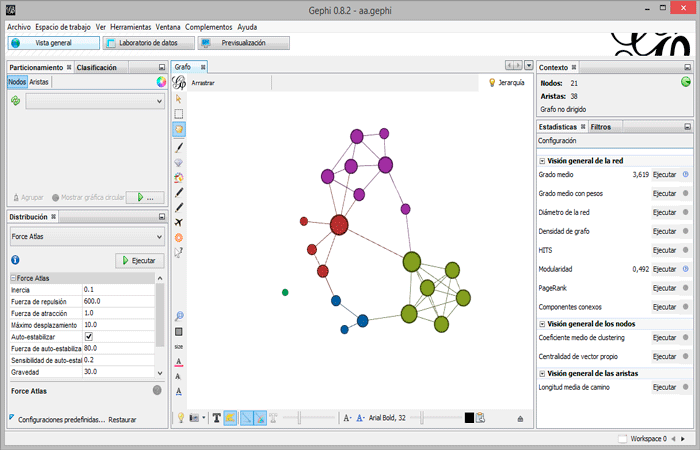Toggle the Show edges line button
This screenshot has height=450, width=700.
point(246,418)
